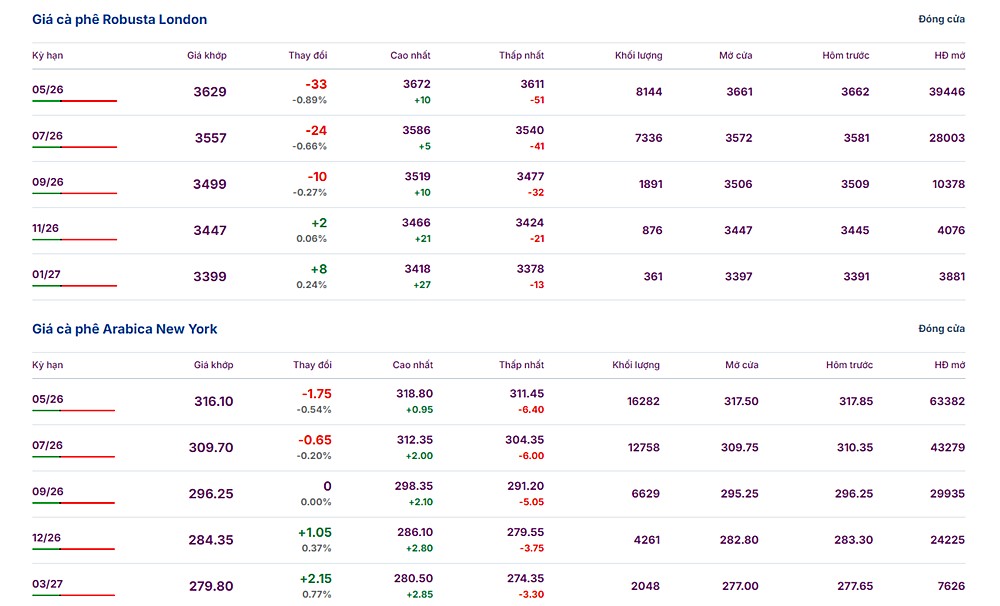1000x606 pixels.
Task: Click the Arabica 07/26 matched price 309.70
Action: pos(211,448)
